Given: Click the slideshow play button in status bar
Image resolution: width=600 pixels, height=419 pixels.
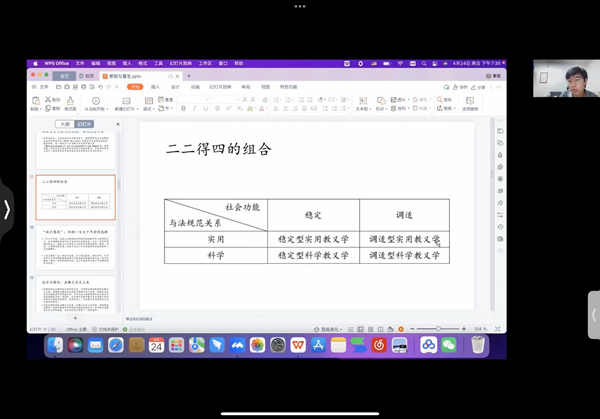Looking at the screenshot, I should tap(399, 328).
